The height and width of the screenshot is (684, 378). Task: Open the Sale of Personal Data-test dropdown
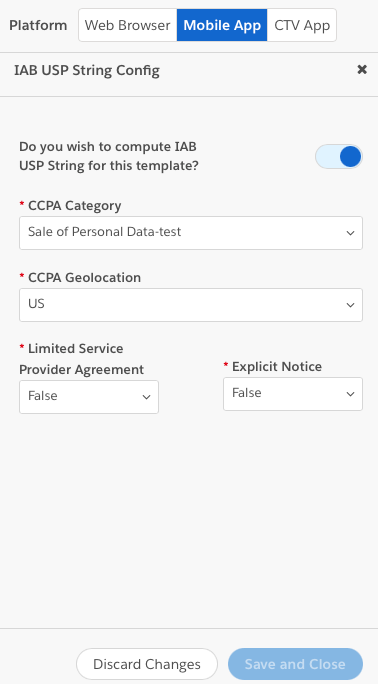(x=191, y=233)
